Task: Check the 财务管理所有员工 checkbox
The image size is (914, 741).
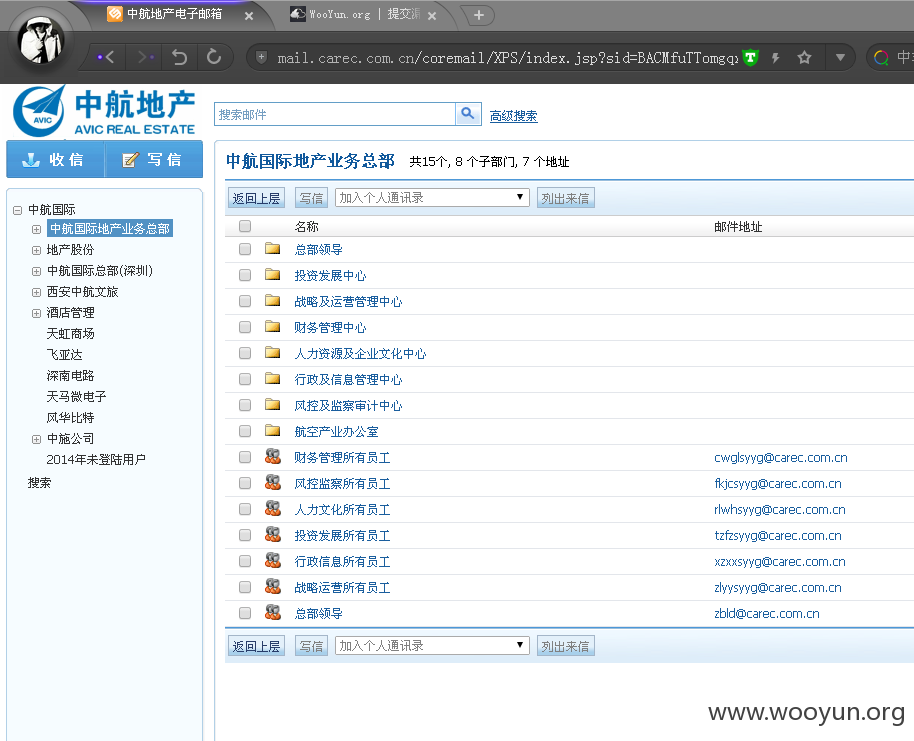Action: point(245,457)
